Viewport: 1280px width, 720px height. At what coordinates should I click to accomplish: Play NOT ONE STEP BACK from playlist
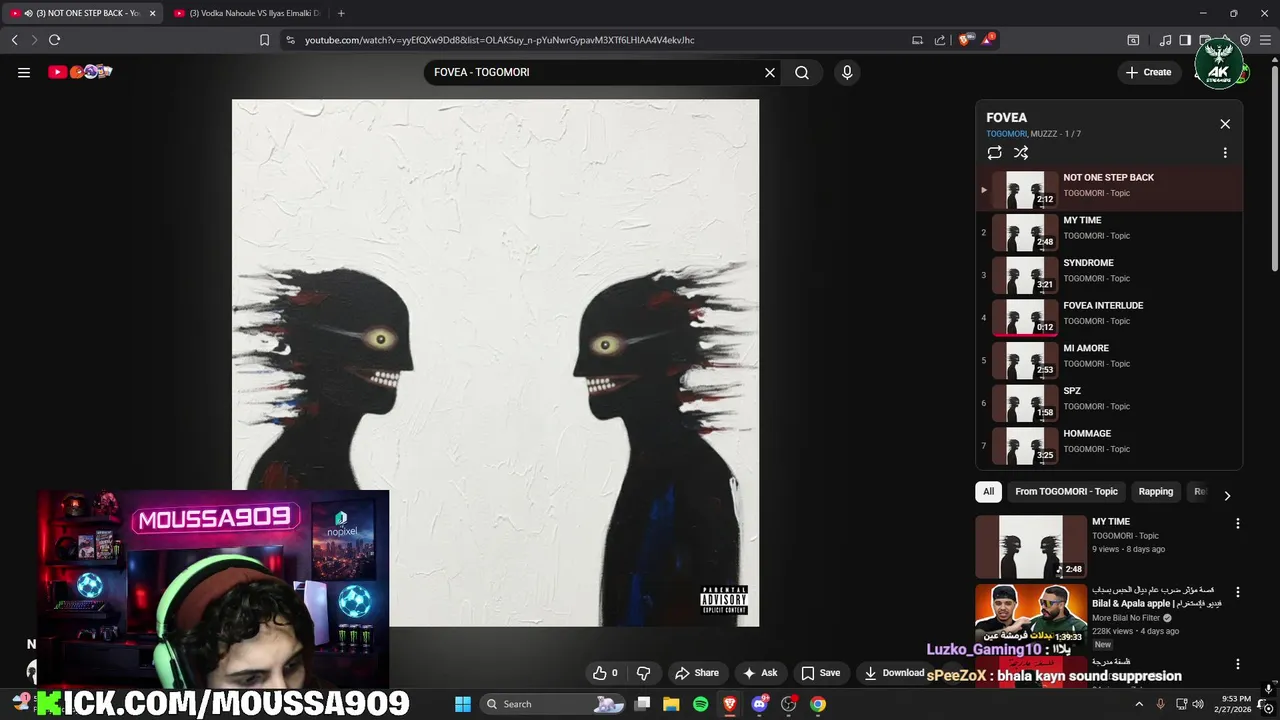coord(1109,189)
